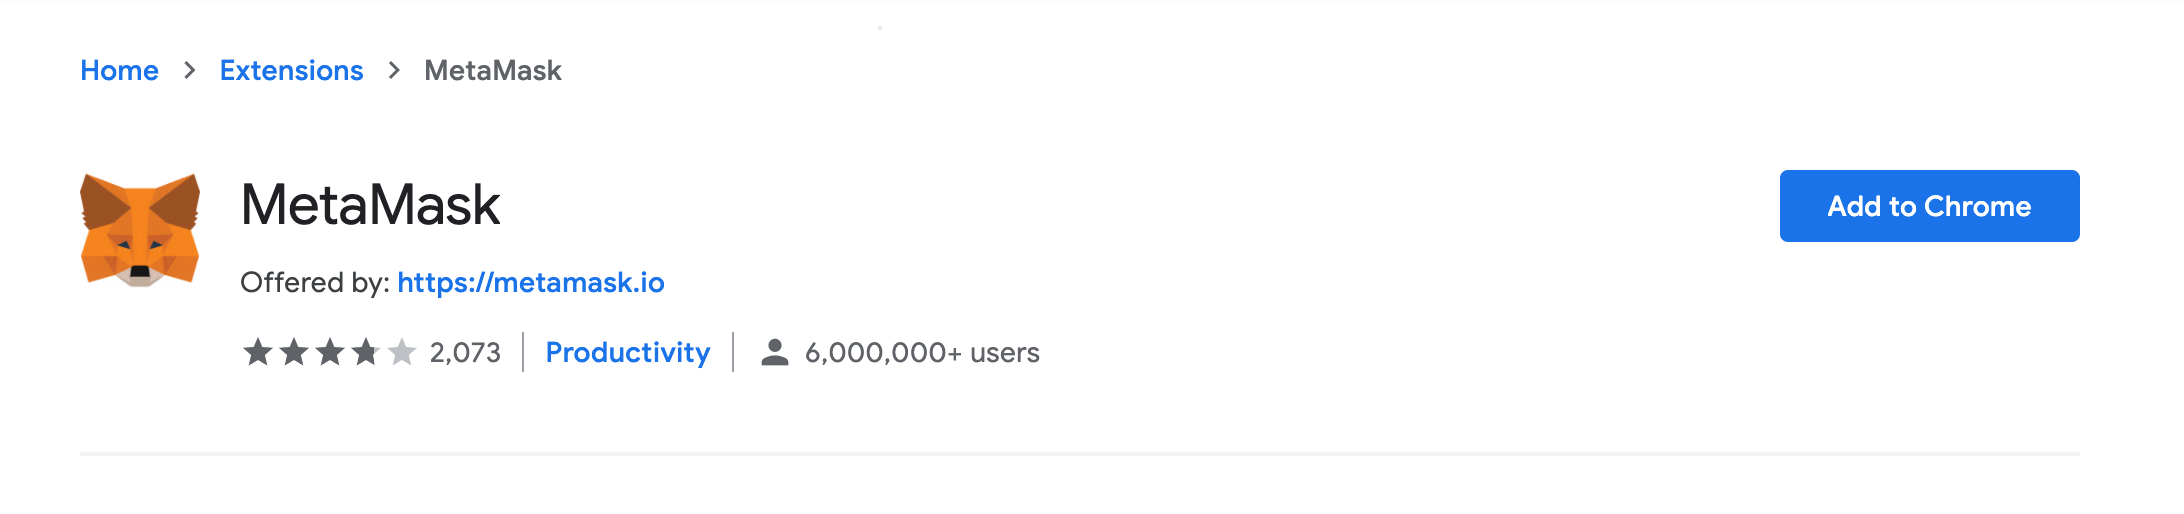The image size is (2184, 514).
Task: Click the 2,073 ratings count
Action: coord(465,352)
